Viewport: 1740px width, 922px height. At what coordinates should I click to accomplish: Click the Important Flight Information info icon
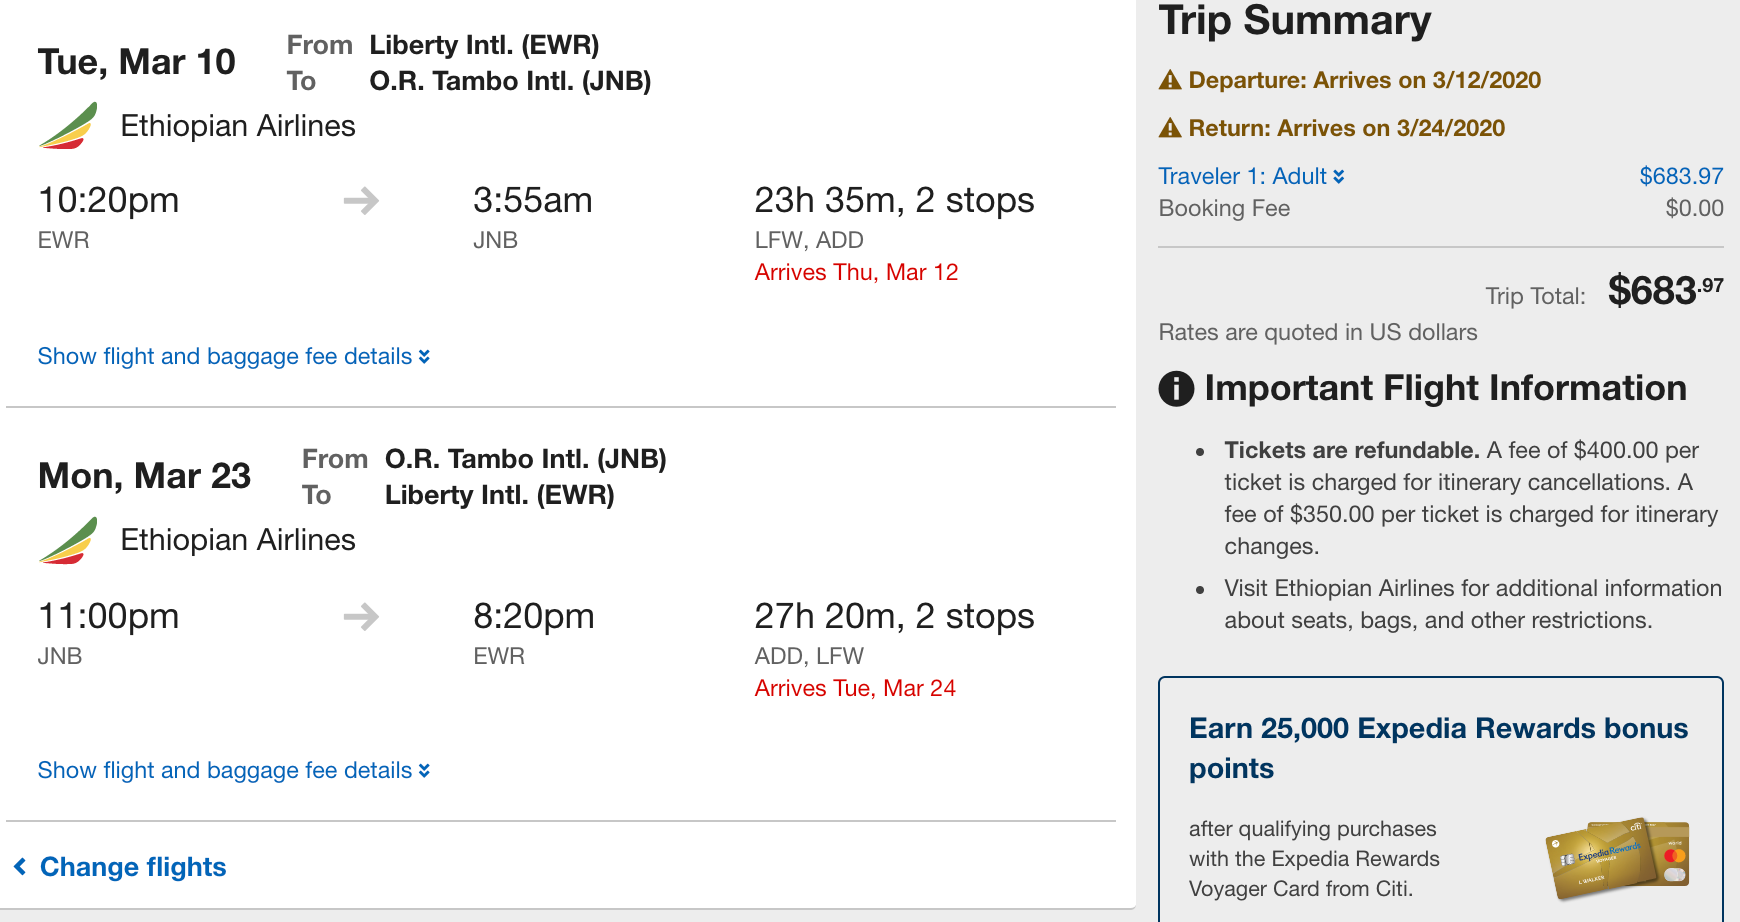1176,388
